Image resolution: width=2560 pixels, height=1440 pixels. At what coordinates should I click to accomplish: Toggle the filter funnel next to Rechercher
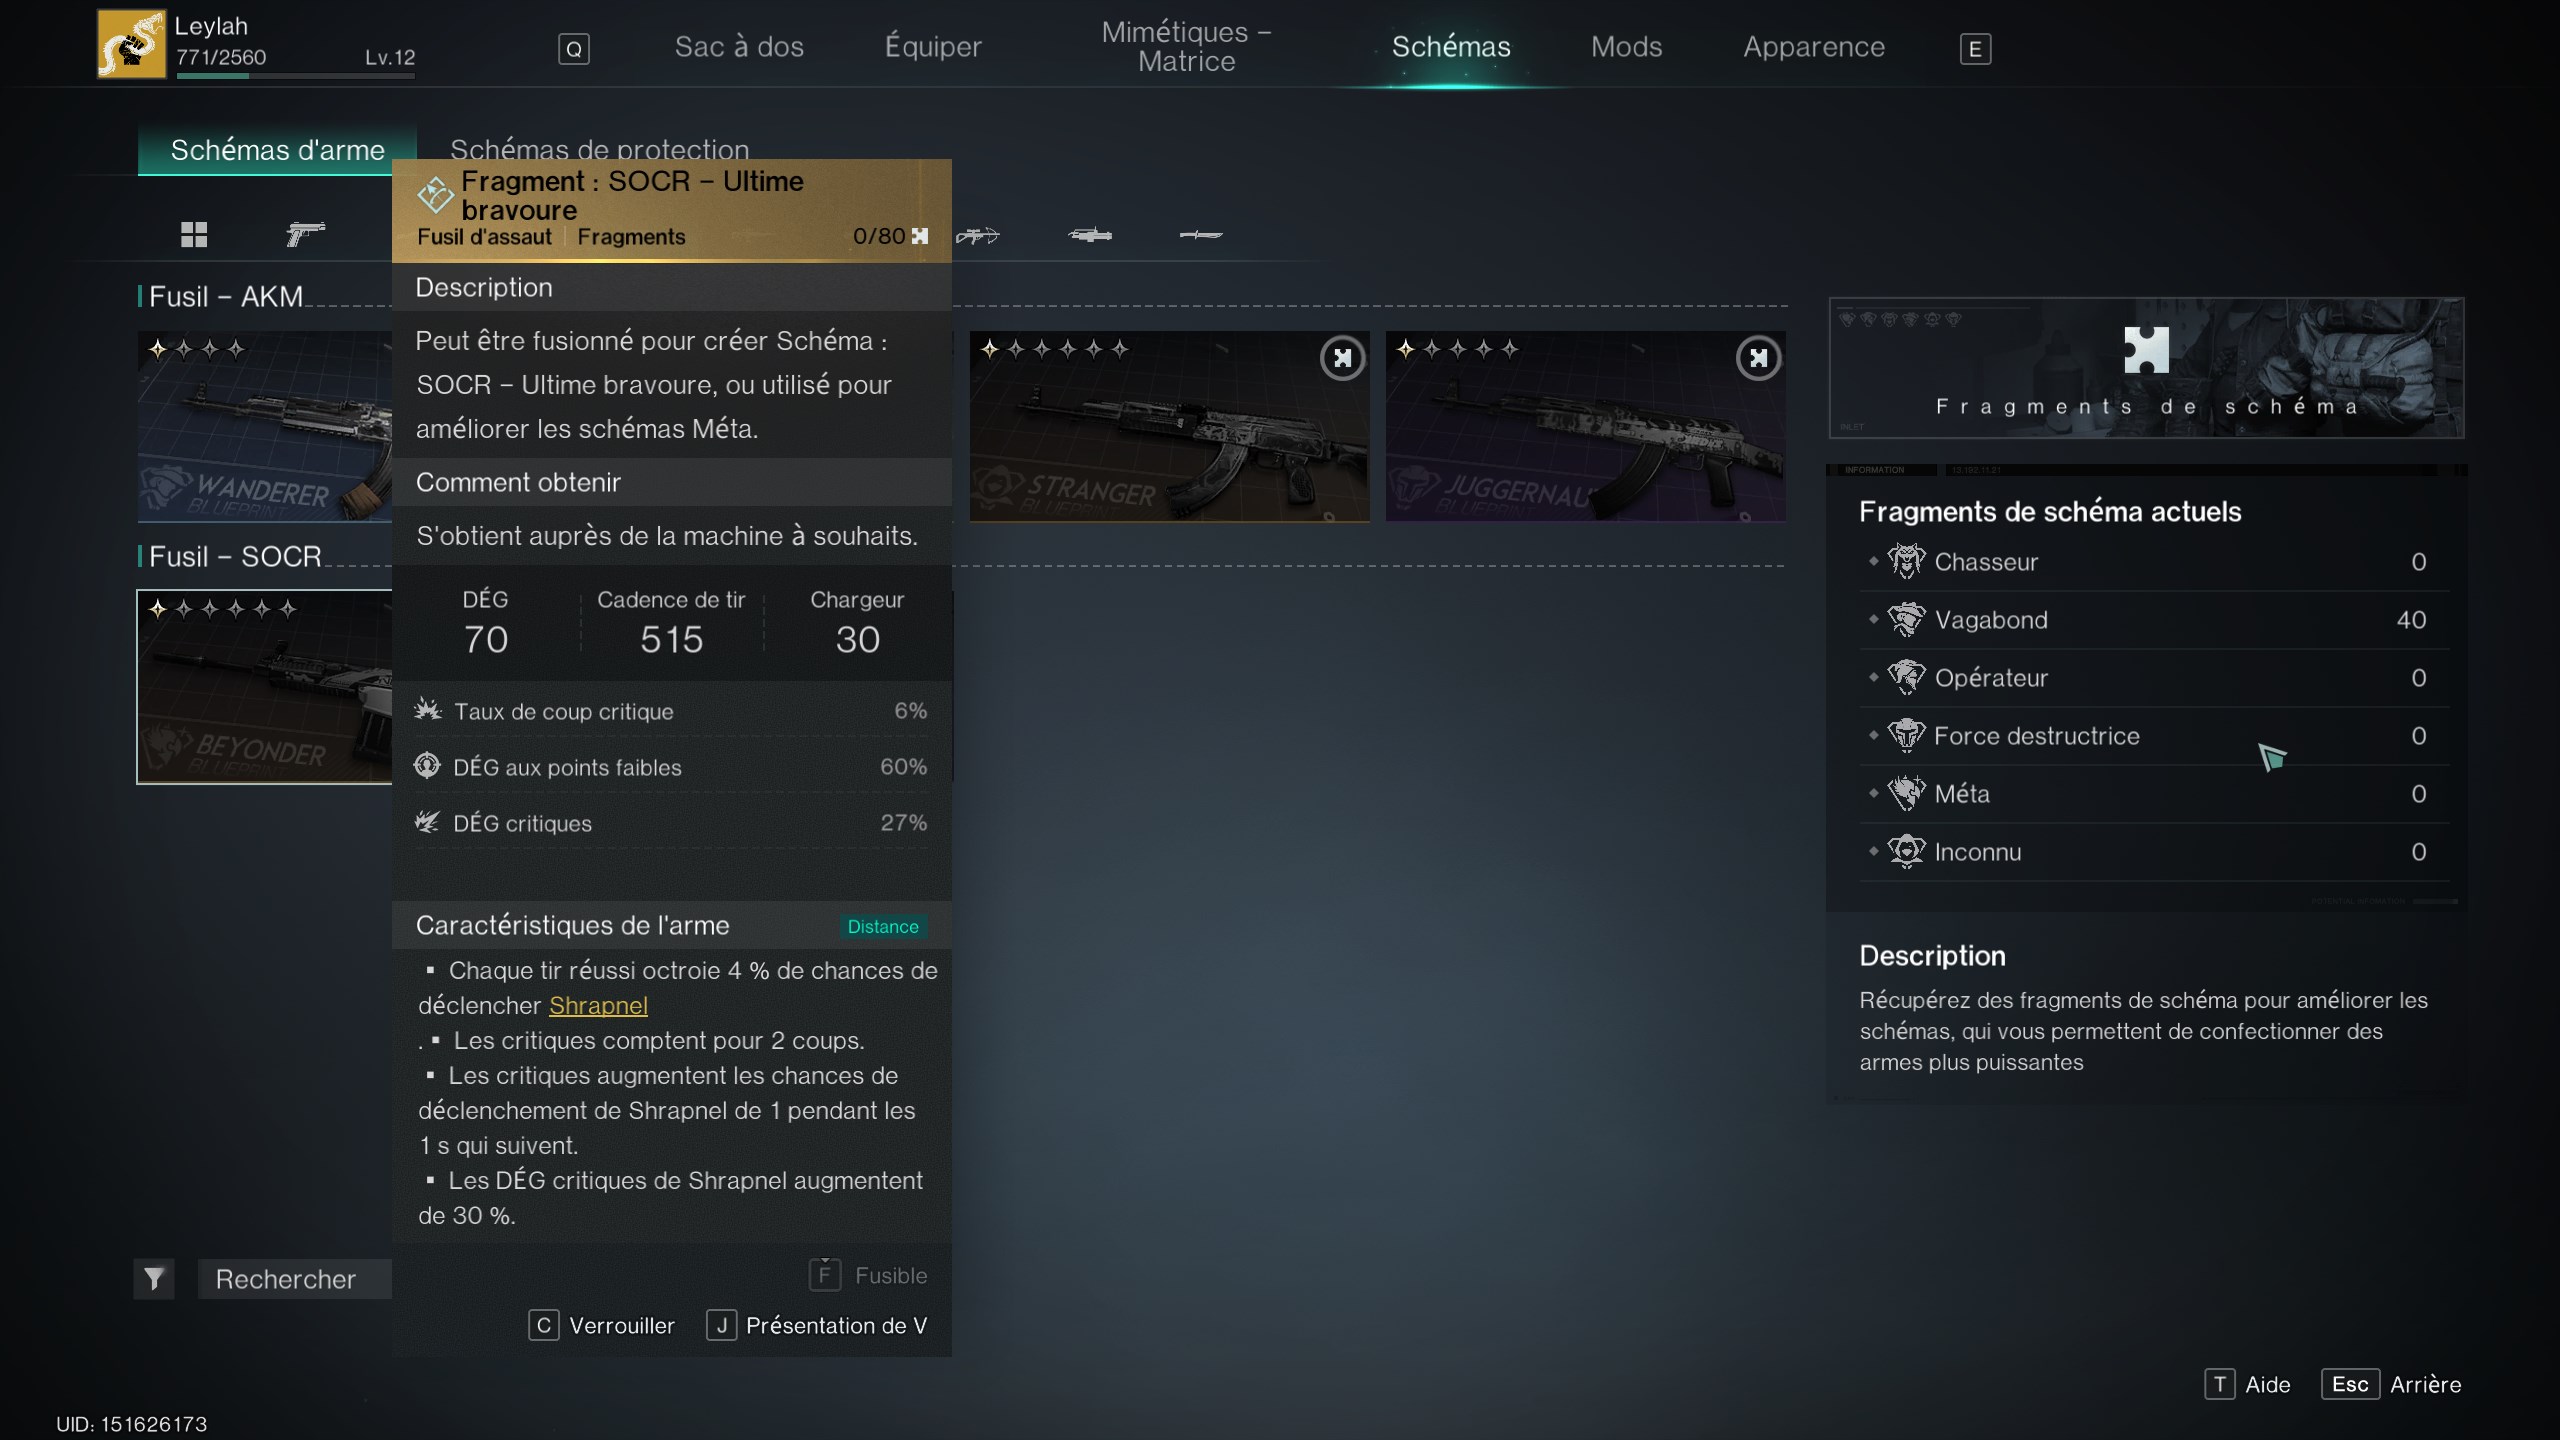click(154, 1278)
